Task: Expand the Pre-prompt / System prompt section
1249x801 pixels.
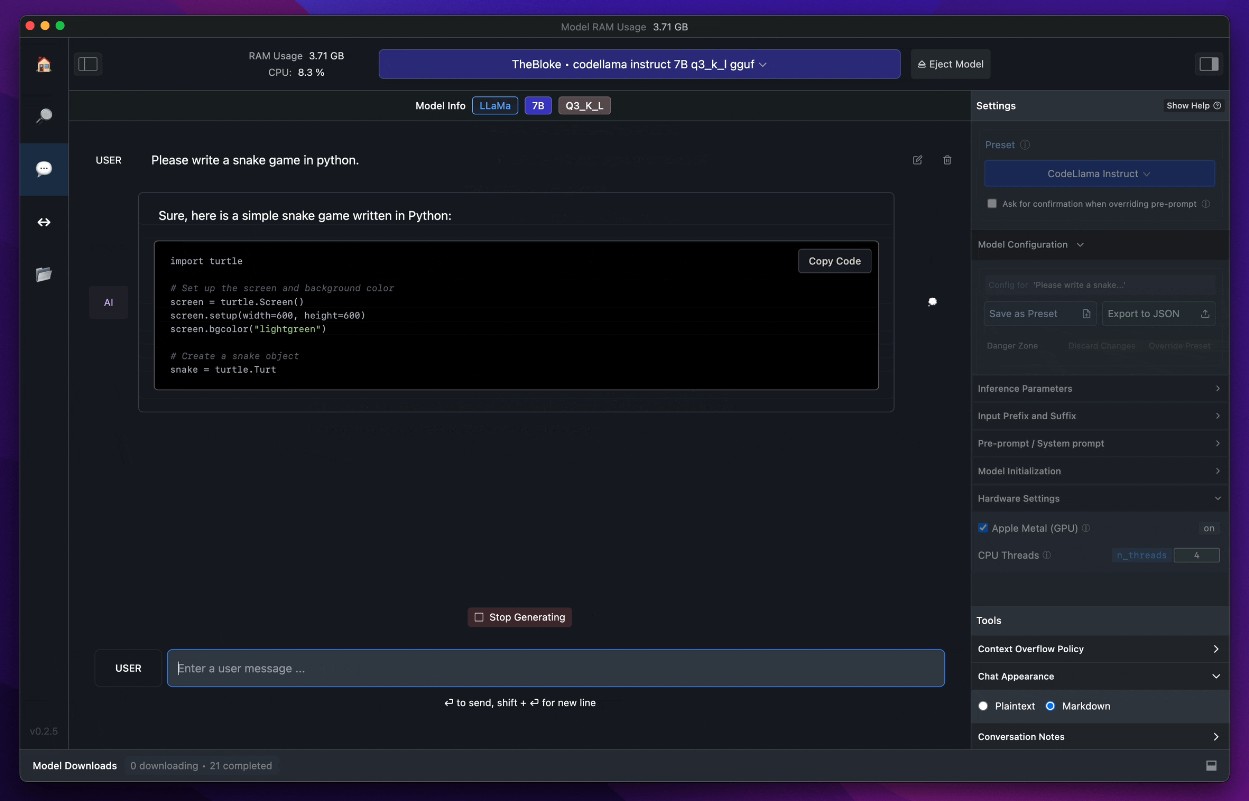Action: click(x=1099, y=444)
